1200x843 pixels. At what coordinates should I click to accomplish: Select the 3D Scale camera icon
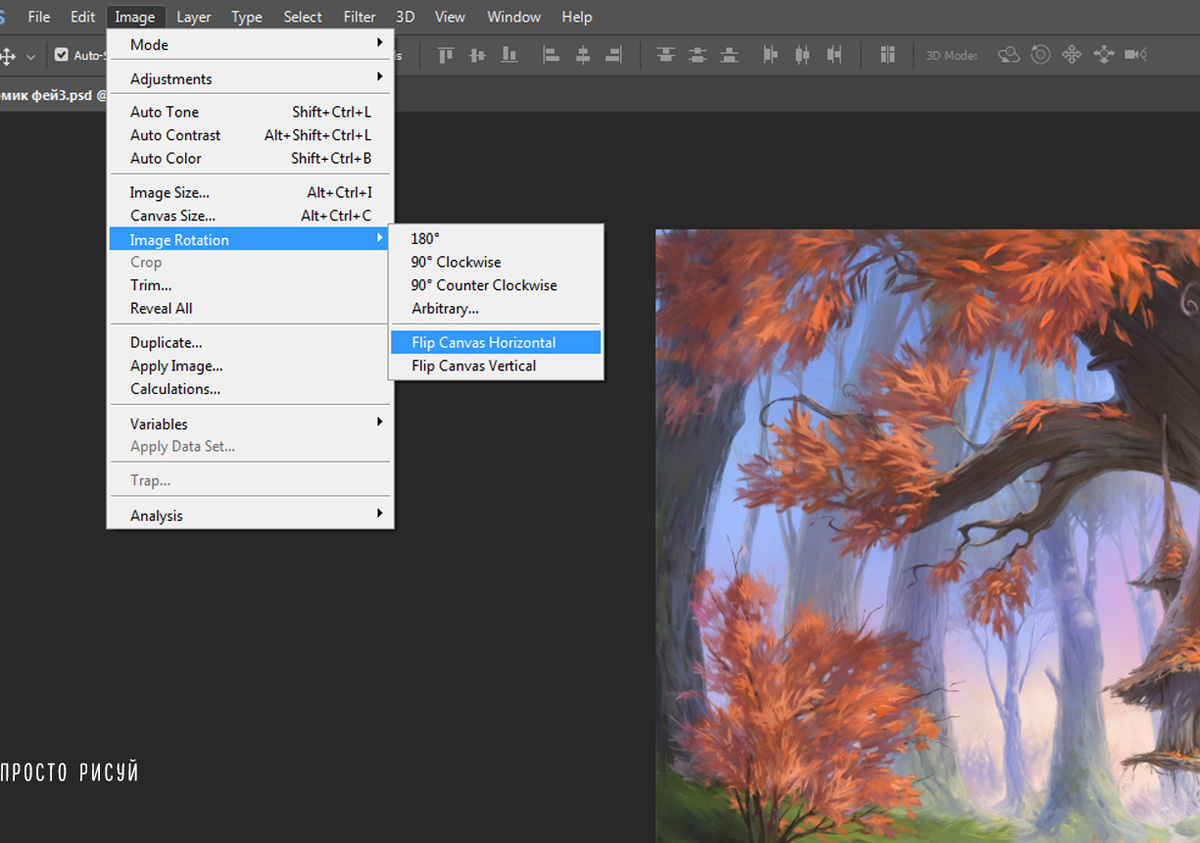click(x=1135, y=55)
